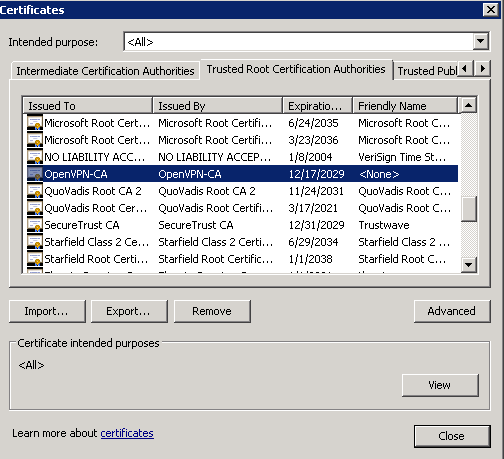Click certificate icon of OpenVPN-CA row
Viewport: 504px width, 459px height.
pyautogui.click(x=35, y=174)
